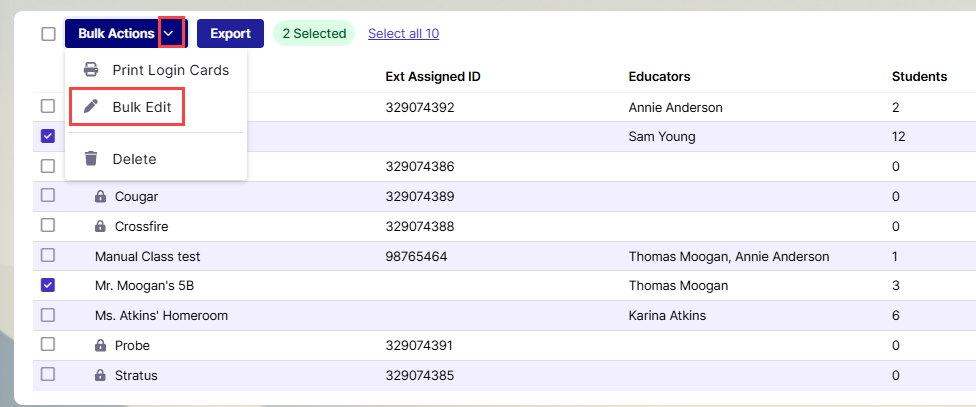Open the Probe class name

(132, 345)
